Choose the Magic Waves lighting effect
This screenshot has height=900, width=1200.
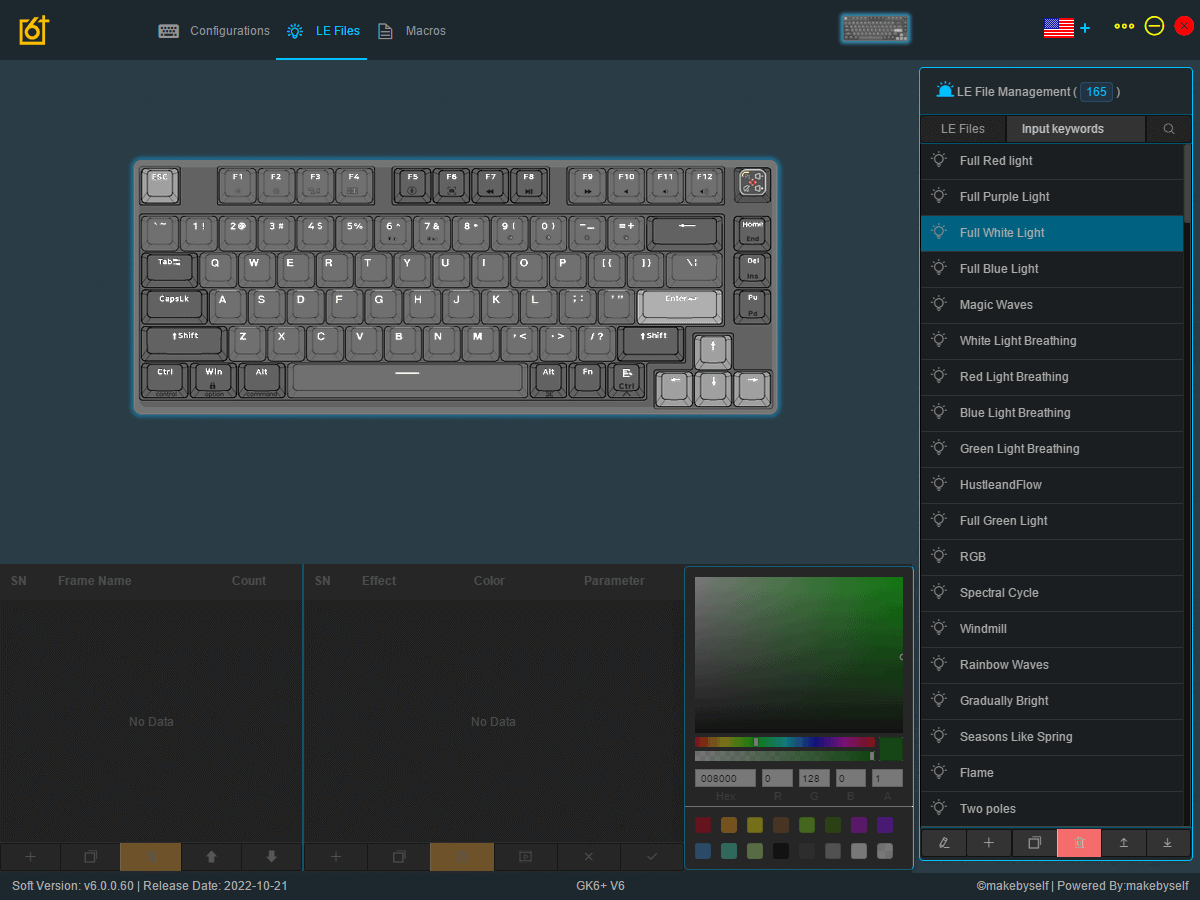pyautogui.click(x=1051, y=305)
